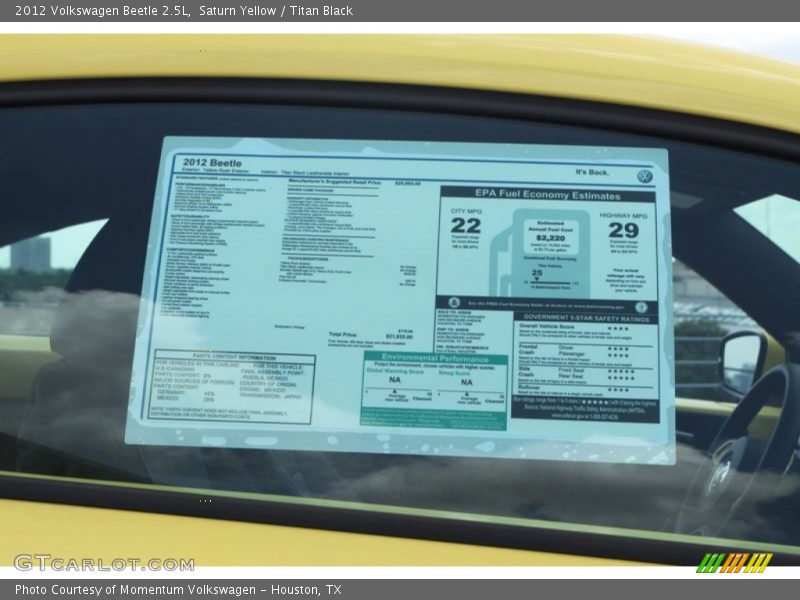Click the Overall Vehicle Score star rating
Image resolution: width=800 pixels, height=600 pixels.
pyautogui.click(x=618, y=328)
